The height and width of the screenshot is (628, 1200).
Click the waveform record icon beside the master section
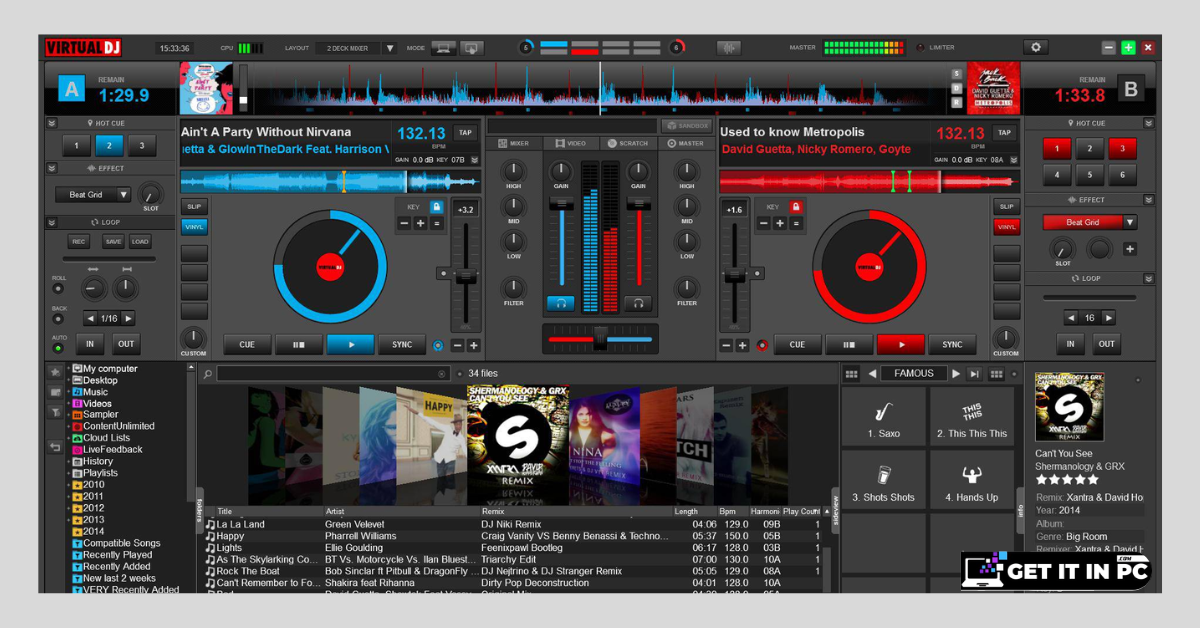729,47
